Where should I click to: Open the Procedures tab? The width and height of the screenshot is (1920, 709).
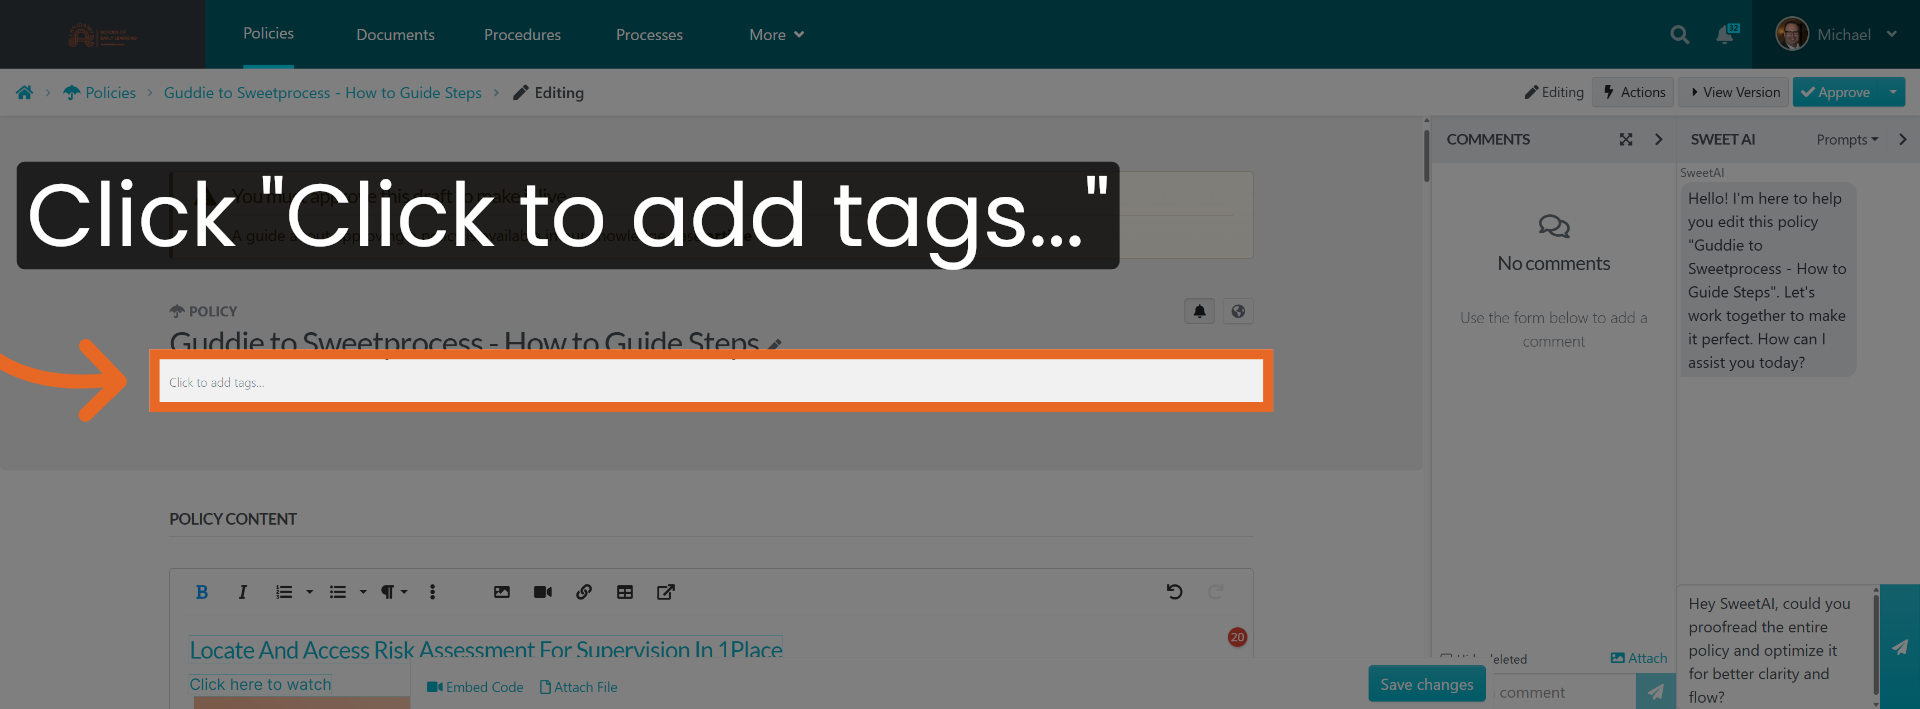522,35
